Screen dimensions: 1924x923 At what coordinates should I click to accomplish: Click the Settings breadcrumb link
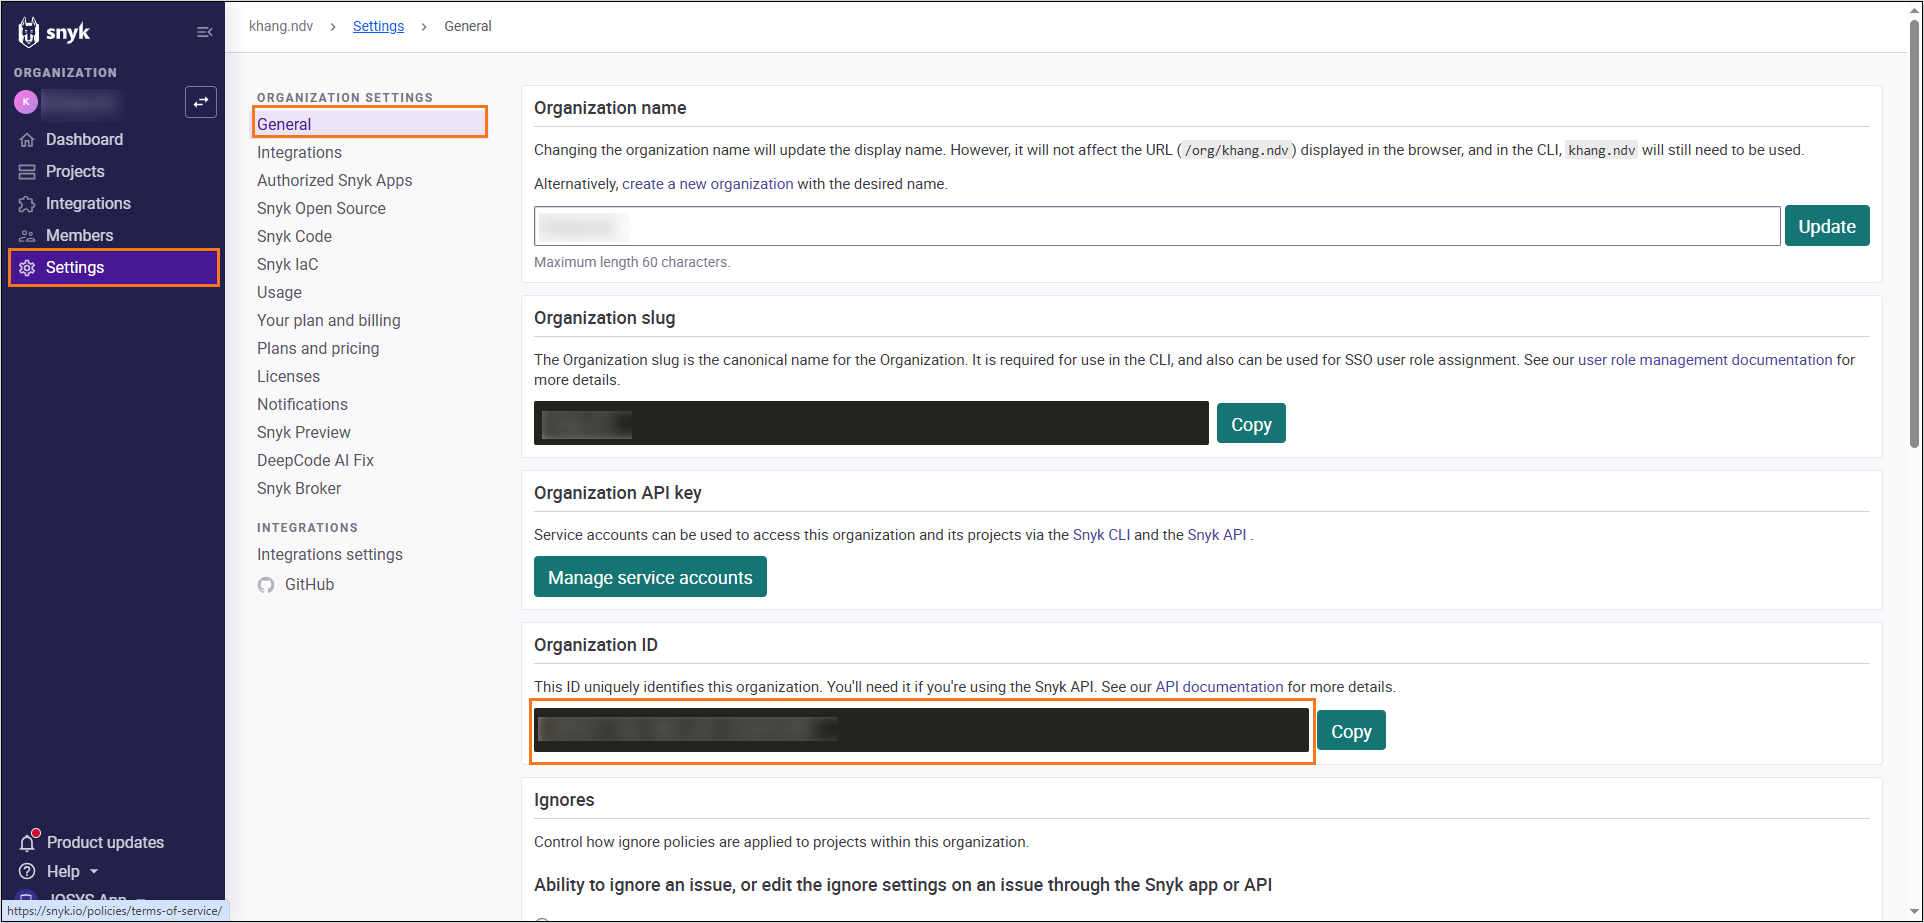(378, 26)
